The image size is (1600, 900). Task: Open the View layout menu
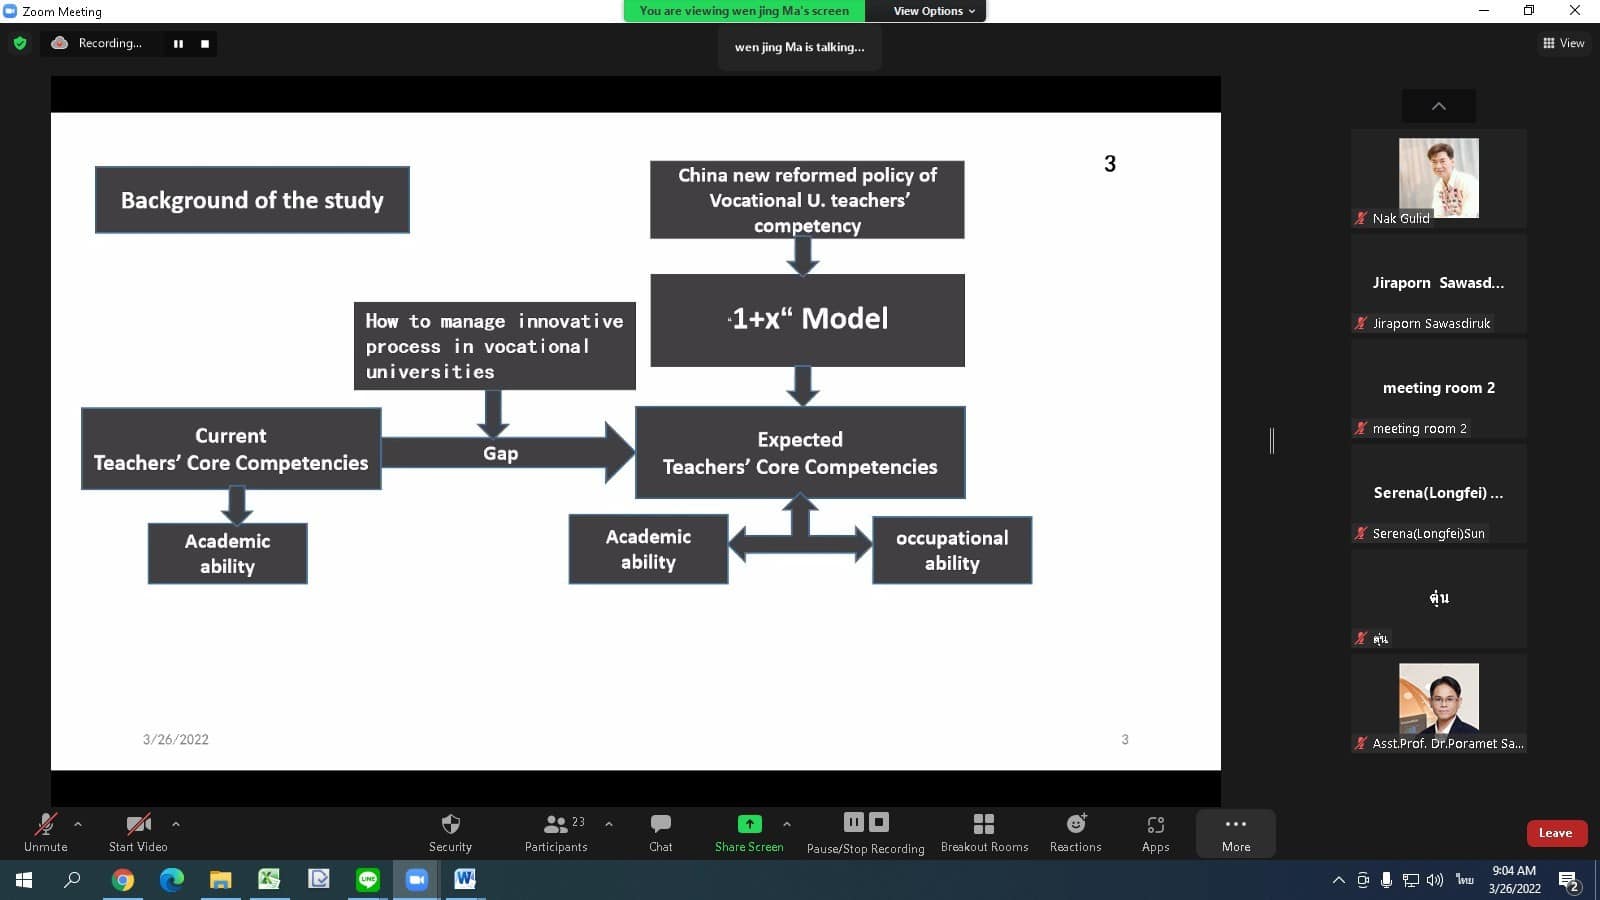point(1563,43)
